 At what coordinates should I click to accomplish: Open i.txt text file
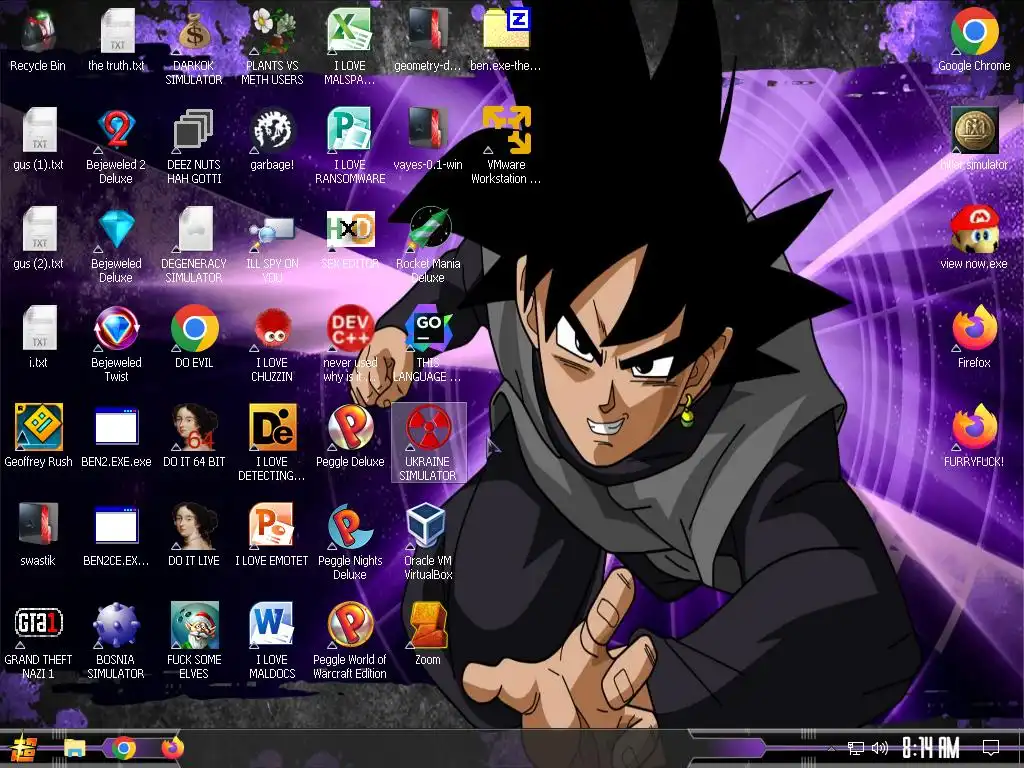[x=38, y=338]
